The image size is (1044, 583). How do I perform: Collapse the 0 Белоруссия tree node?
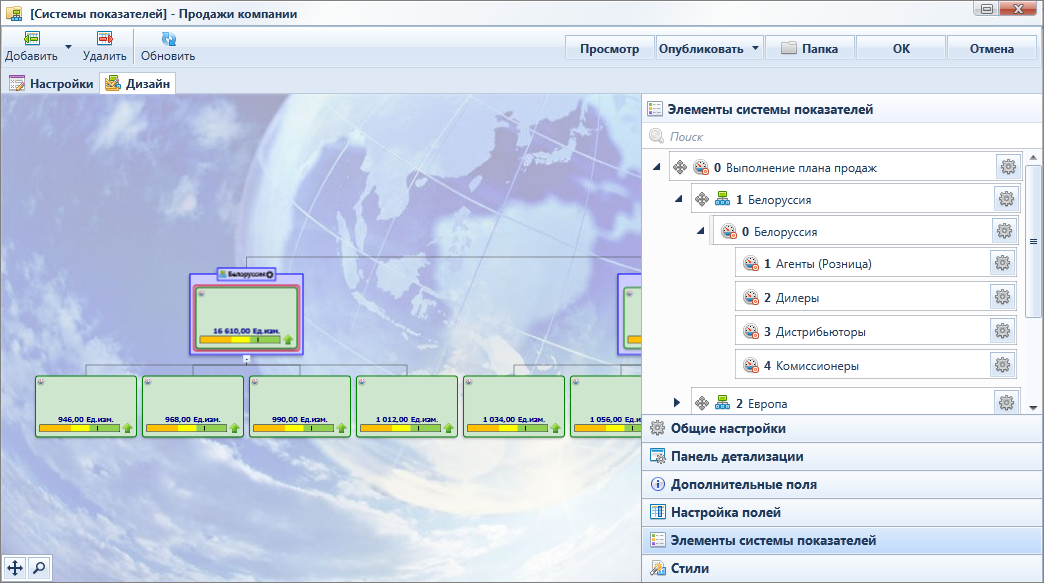coord(700,231)
